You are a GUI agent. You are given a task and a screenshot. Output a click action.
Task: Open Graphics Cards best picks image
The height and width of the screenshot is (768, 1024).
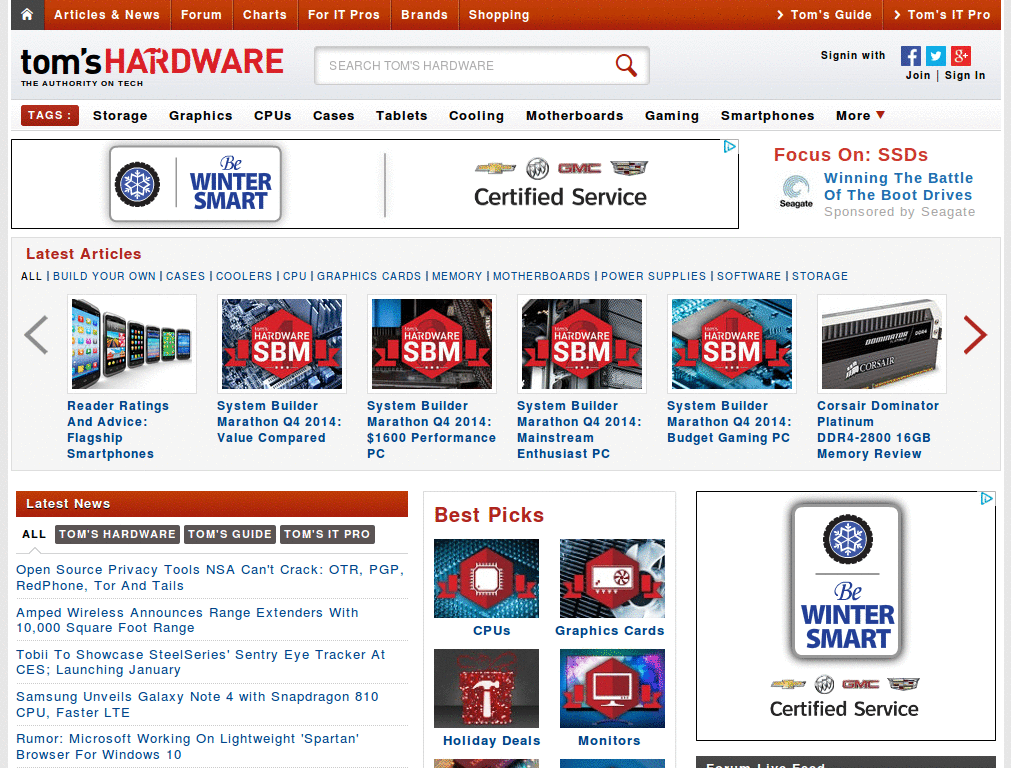pyautogui.click(x=613, y=579)
